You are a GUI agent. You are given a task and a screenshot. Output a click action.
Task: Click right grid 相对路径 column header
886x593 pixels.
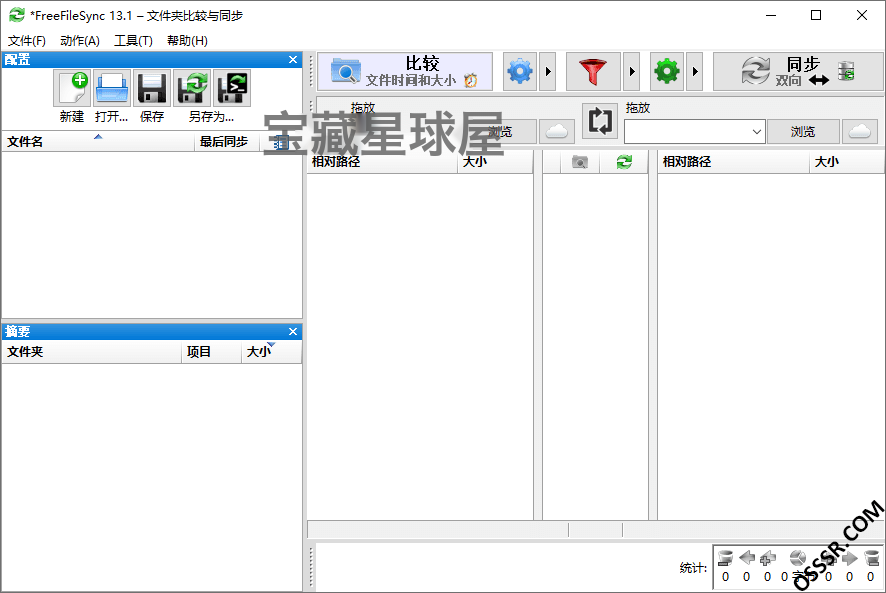click(733, 162)
